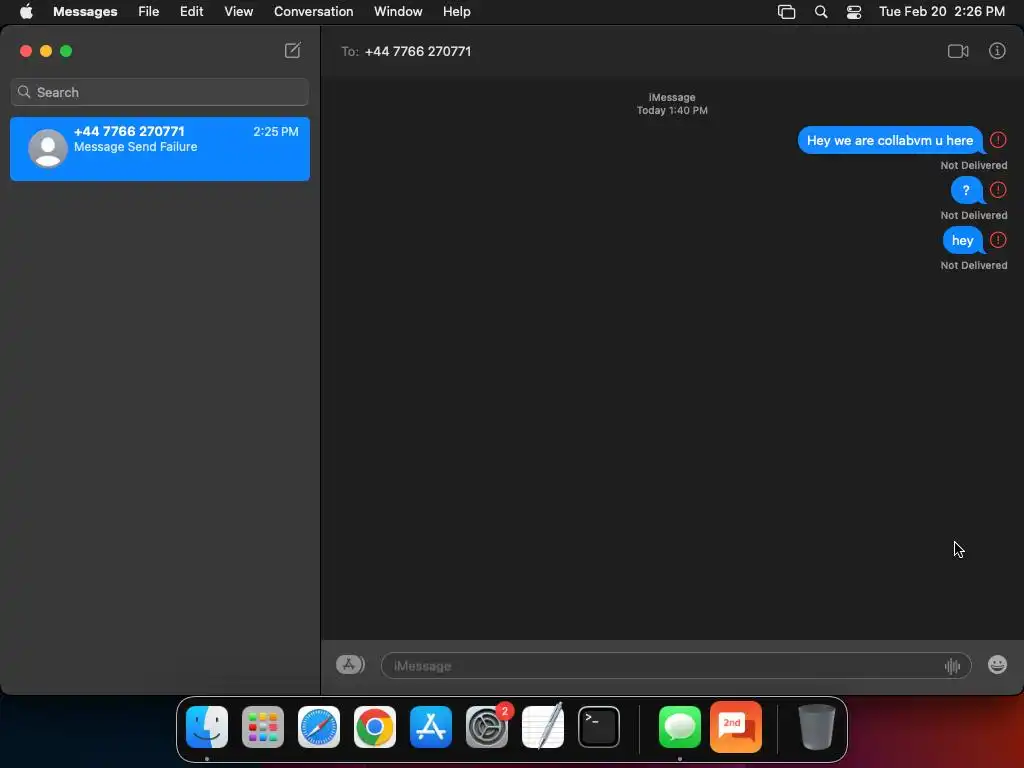Click the screen mirroring menu bar icon
Image resolution: width=1024 pixels, height=768 pixels.
(x=786, y=12)
